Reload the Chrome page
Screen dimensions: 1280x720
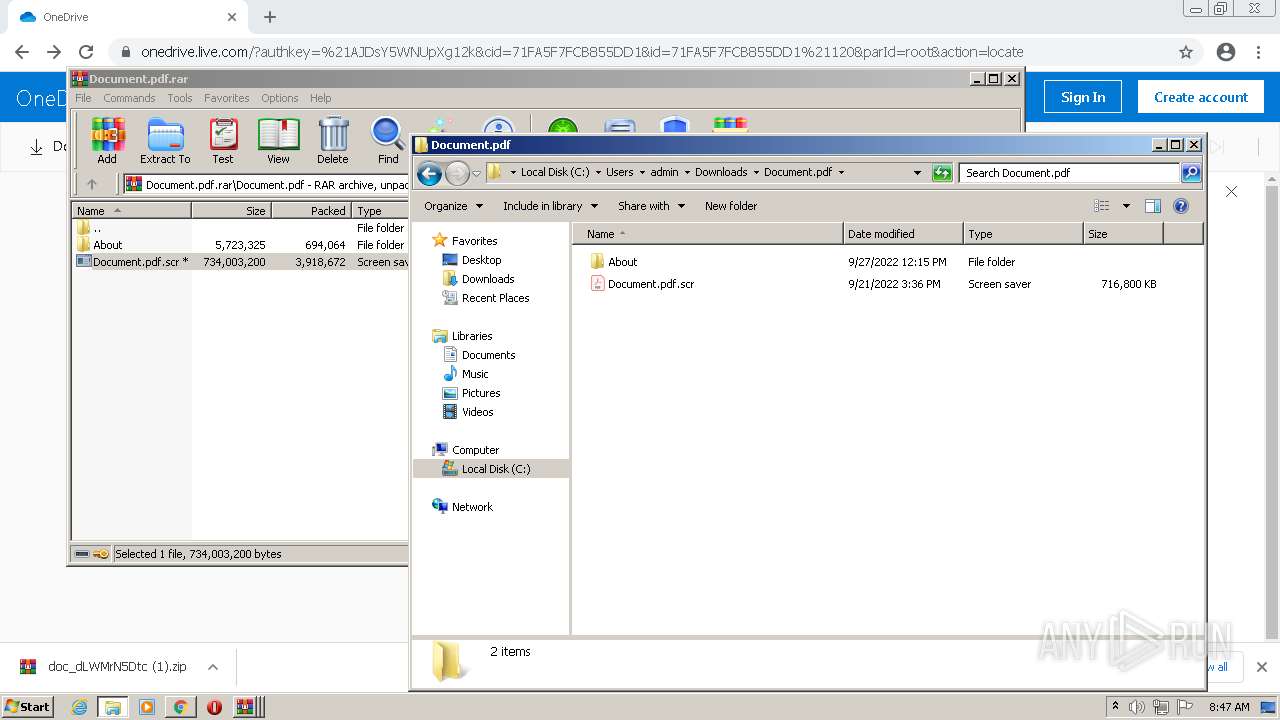coord(86,52)
